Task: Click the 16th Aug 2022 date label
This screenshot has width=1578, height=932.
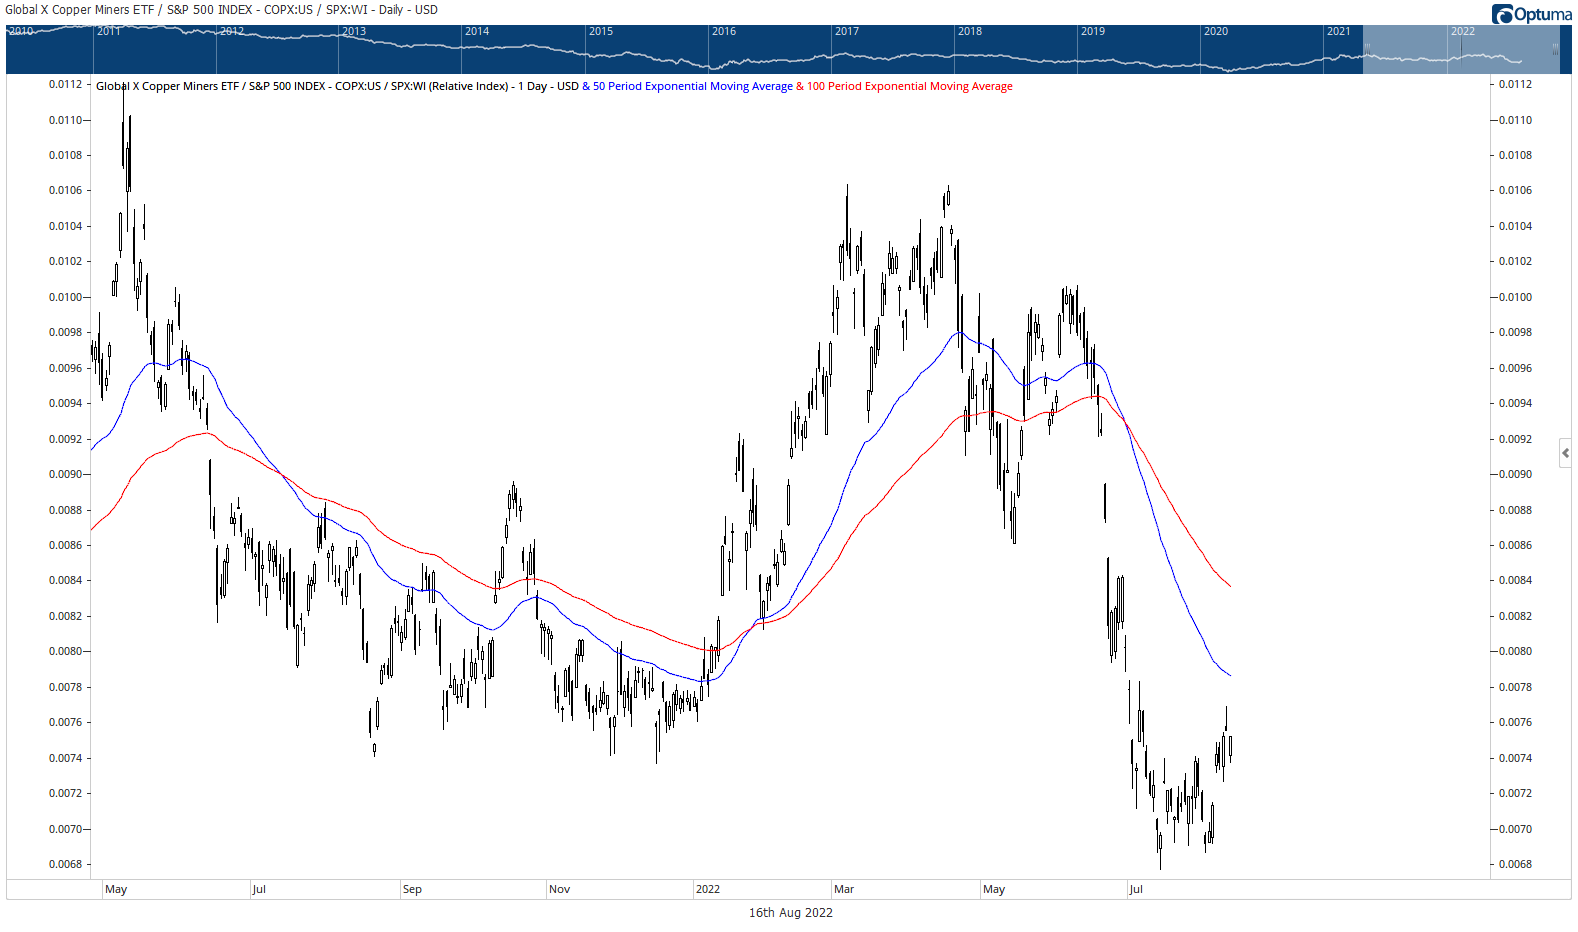Action: 790,912
